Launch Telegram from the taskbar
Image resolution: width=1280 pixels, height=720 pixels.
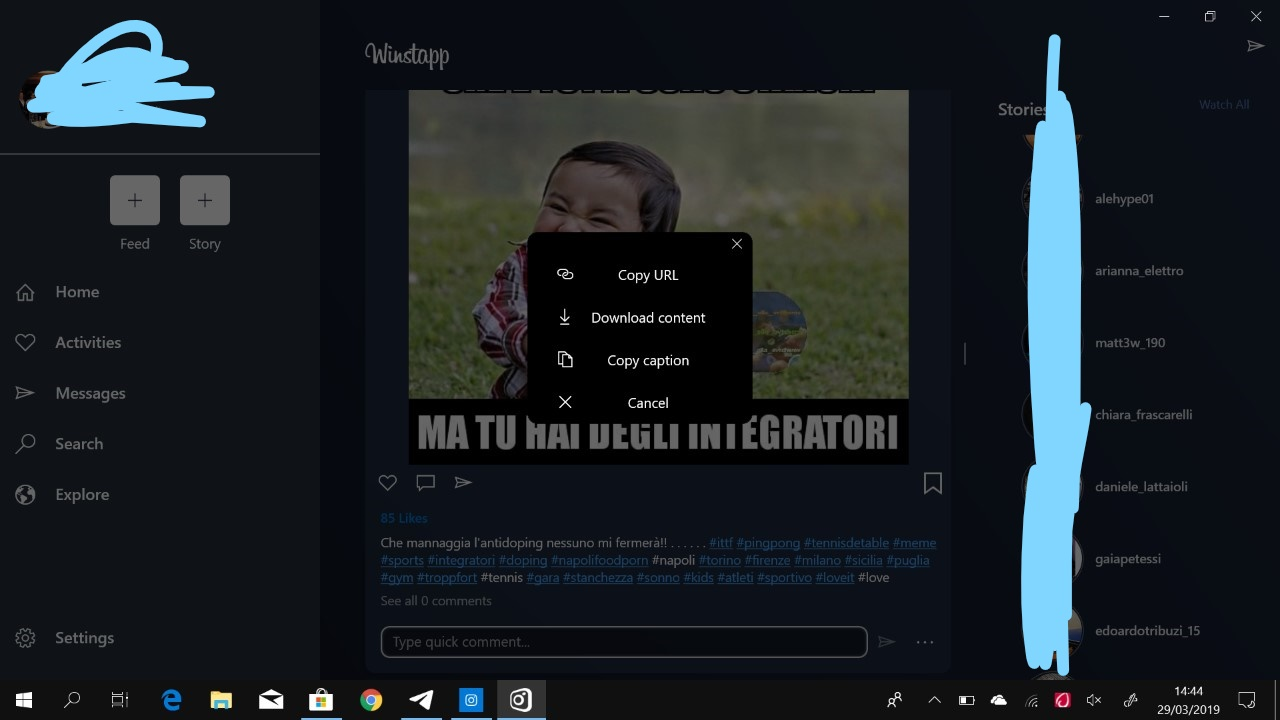click(x=420, y=700)
